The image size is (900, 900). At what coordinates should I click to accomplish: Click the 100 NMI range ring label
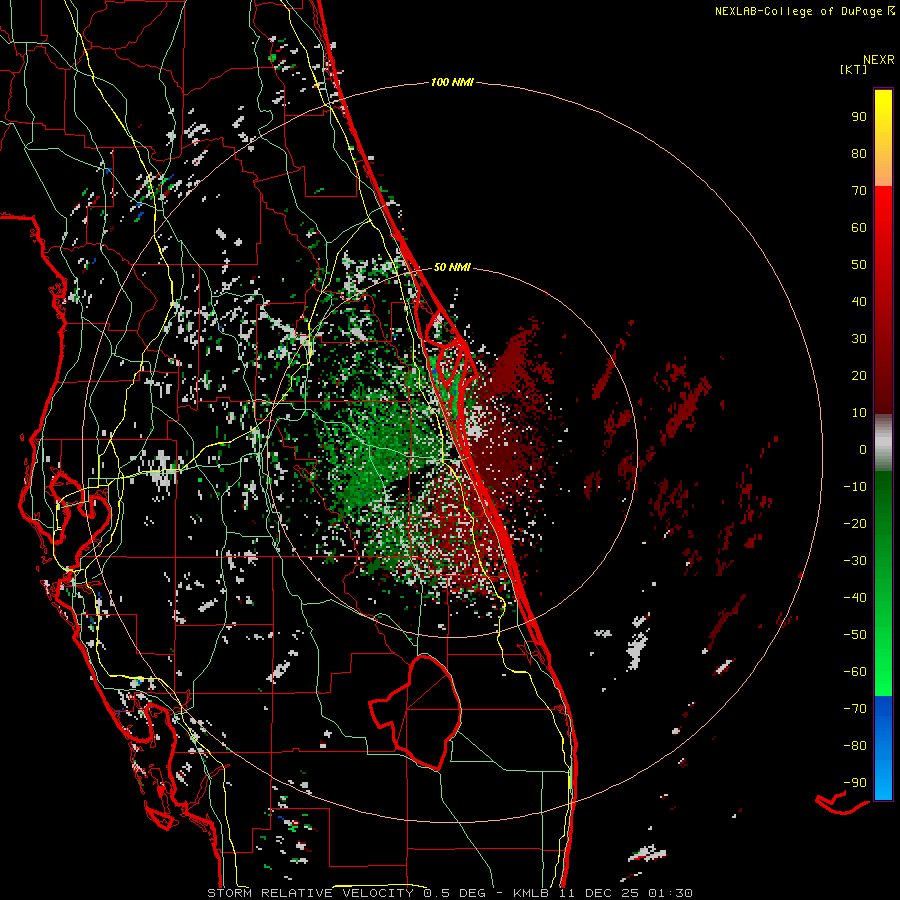click(x=452, y=83)
